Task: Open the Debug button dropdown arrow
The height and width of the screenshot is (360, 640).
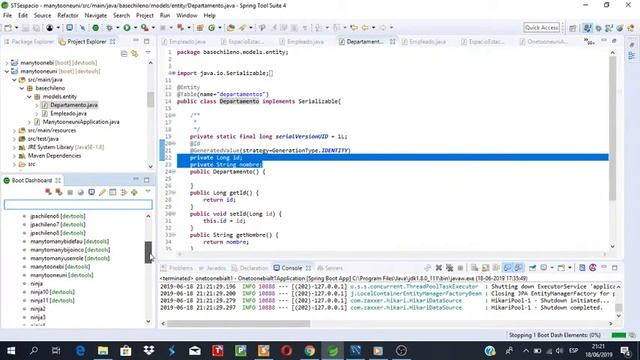Action: coord(117,28)
